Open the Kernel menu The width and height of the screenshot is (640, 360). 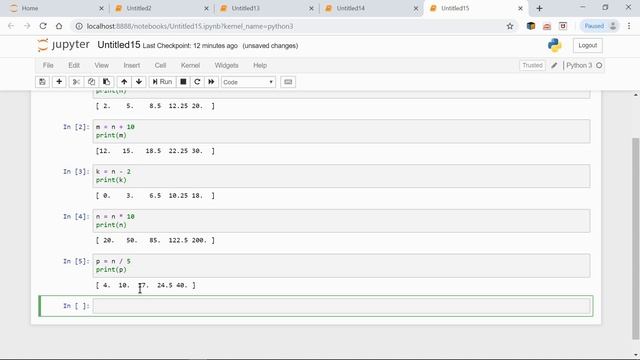click(190, 65)
